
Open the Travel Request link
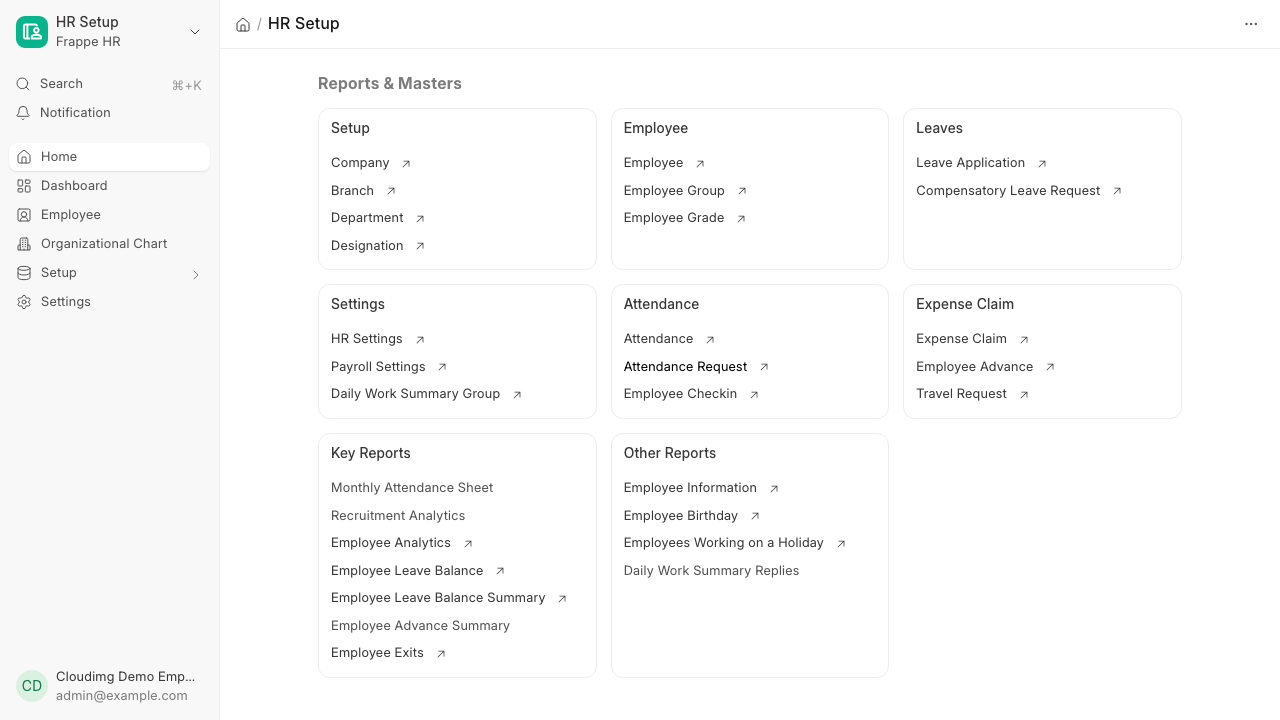[961, 394]
